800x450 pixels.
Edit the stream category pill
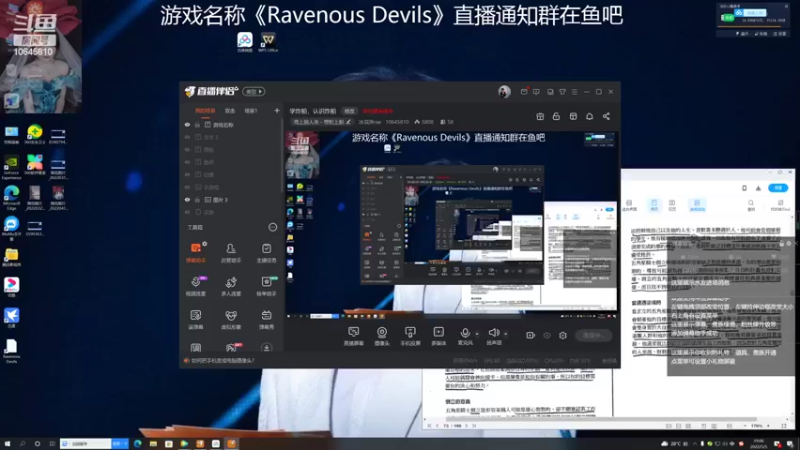pos(321,122)
